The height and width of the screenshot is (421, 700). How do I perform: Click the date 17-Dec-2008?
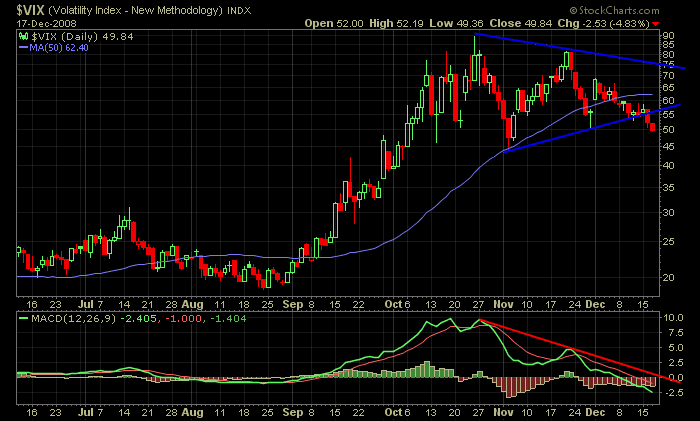click(x=46, y=24)
